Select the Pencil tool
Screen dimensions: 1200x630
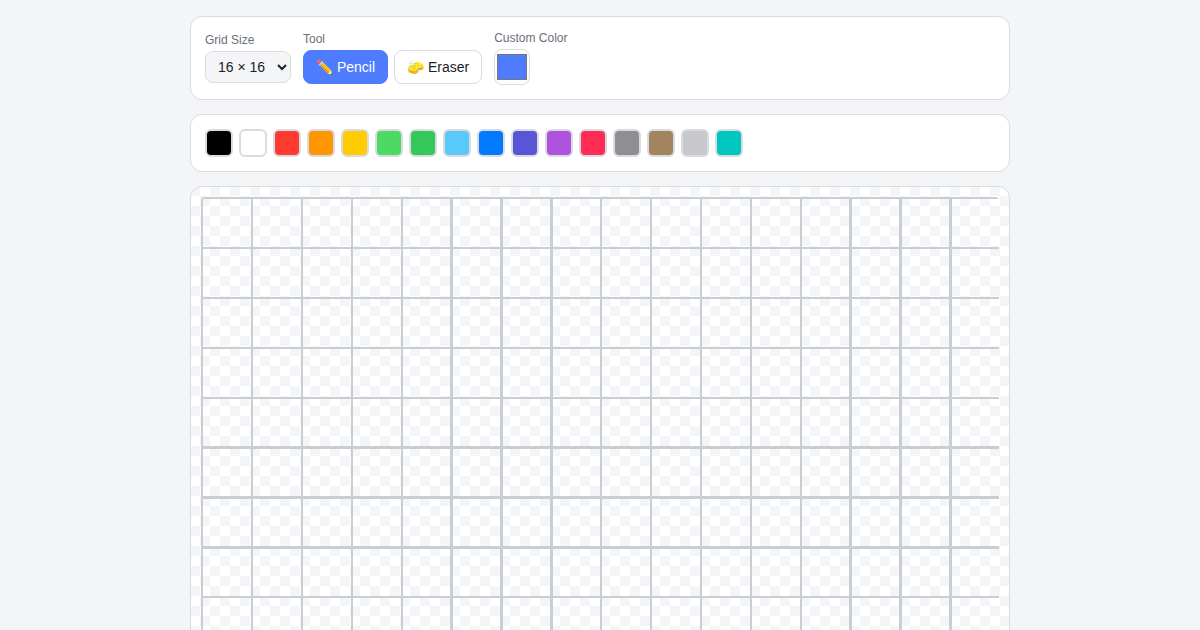pyautogui.click(x=345, y=67)
